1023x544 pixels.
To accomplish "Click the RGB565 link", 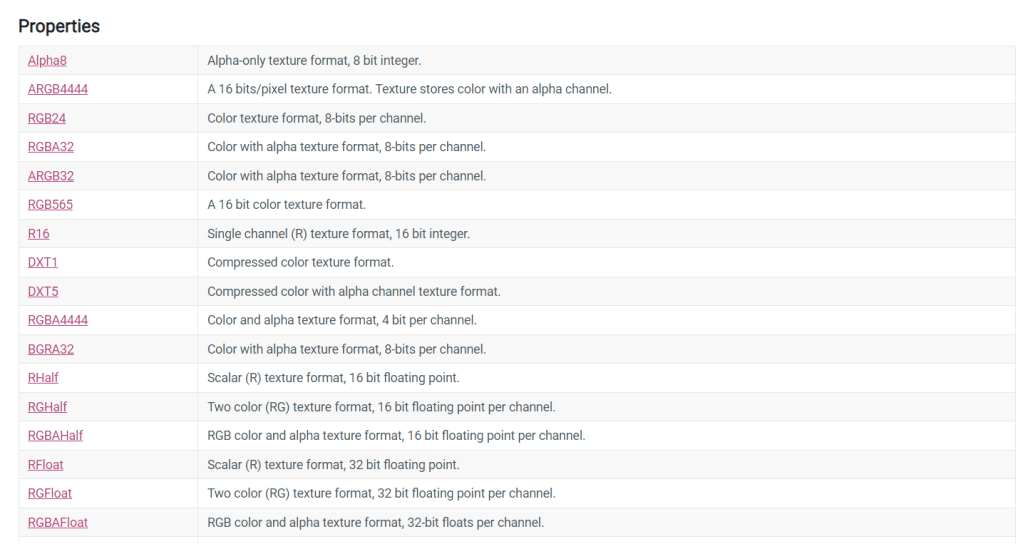I will pyautogui.click(x=50, y=205).
